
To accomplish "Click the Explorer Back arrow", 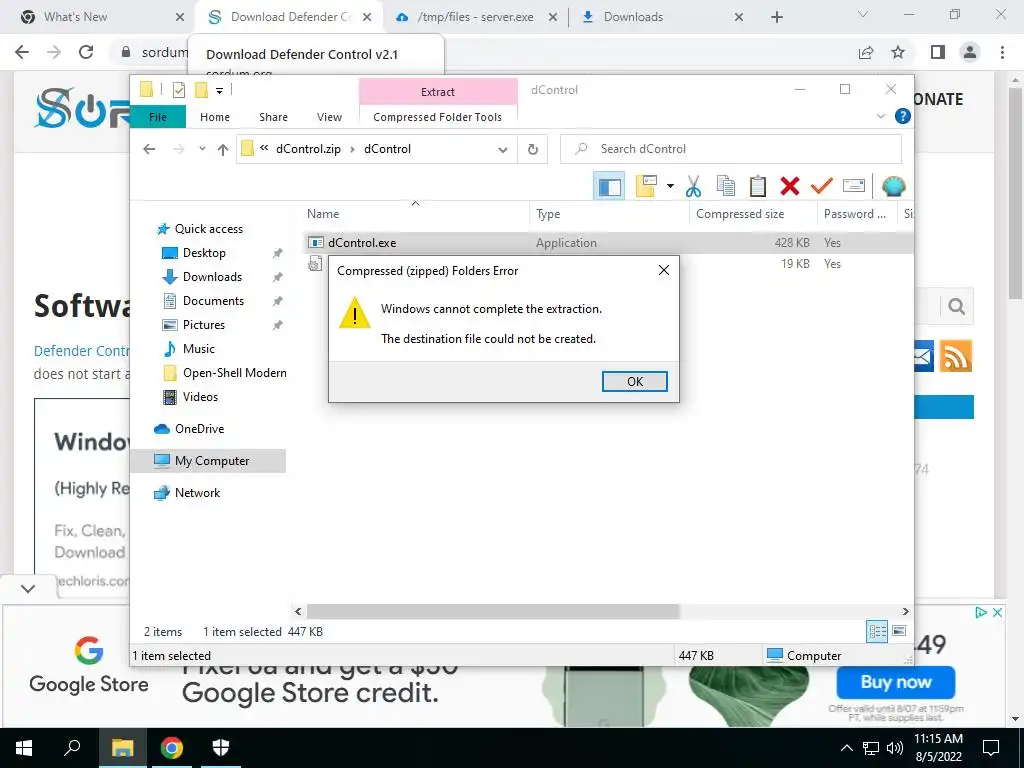I will click(x=149, y=150).
